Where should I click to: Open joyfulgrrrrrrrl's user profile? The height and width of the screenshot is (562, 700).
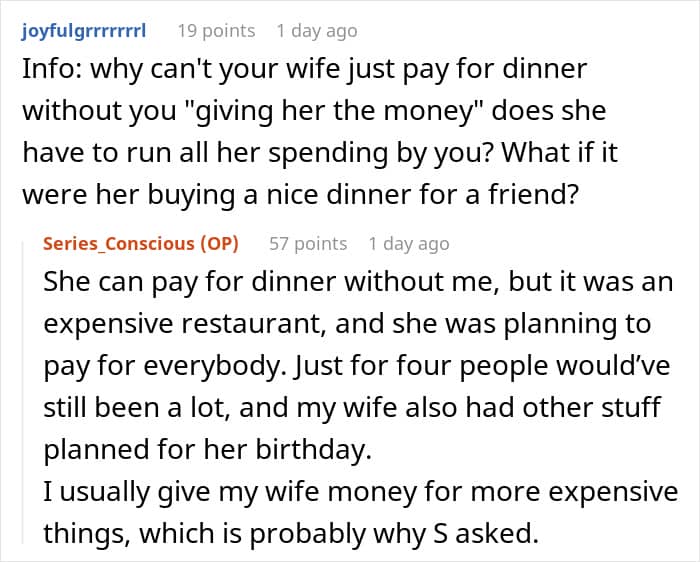point(83,31)
